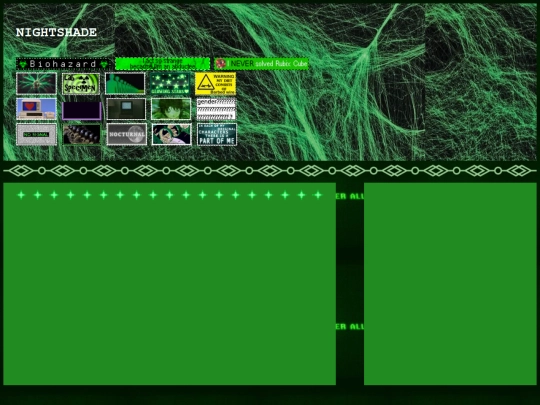Click the Biohazard blinkie banner
This screenshot has height=405, width=540.
[63, 64]
